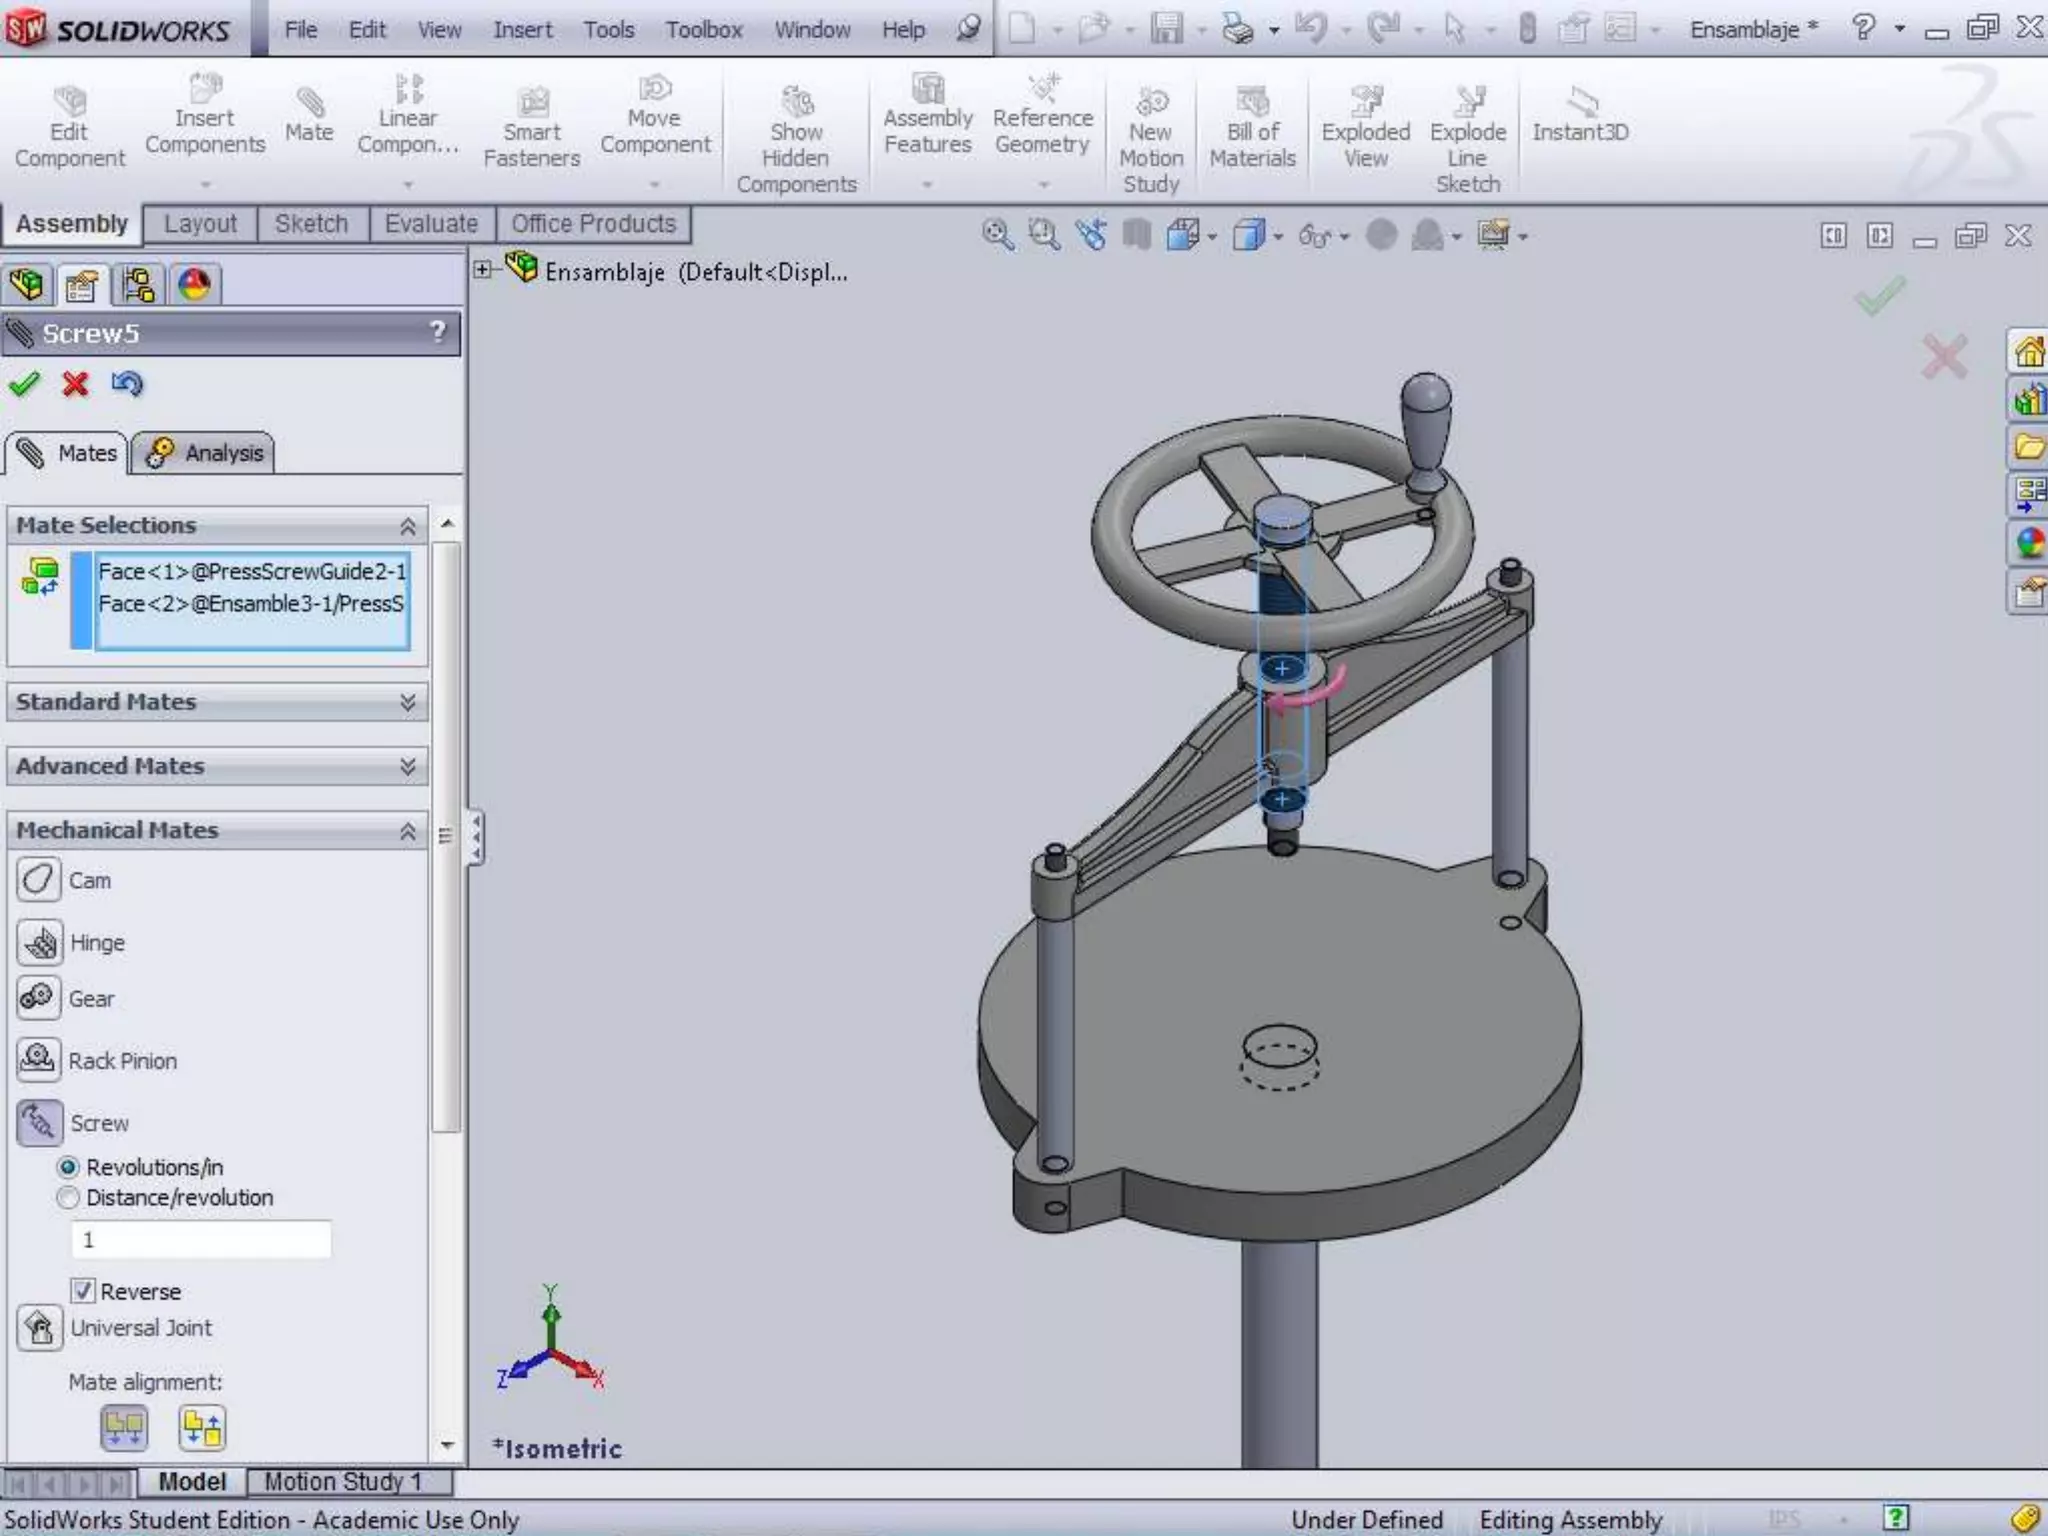
Task: Choose the Rack Pinion mate
Action: 39,1060
